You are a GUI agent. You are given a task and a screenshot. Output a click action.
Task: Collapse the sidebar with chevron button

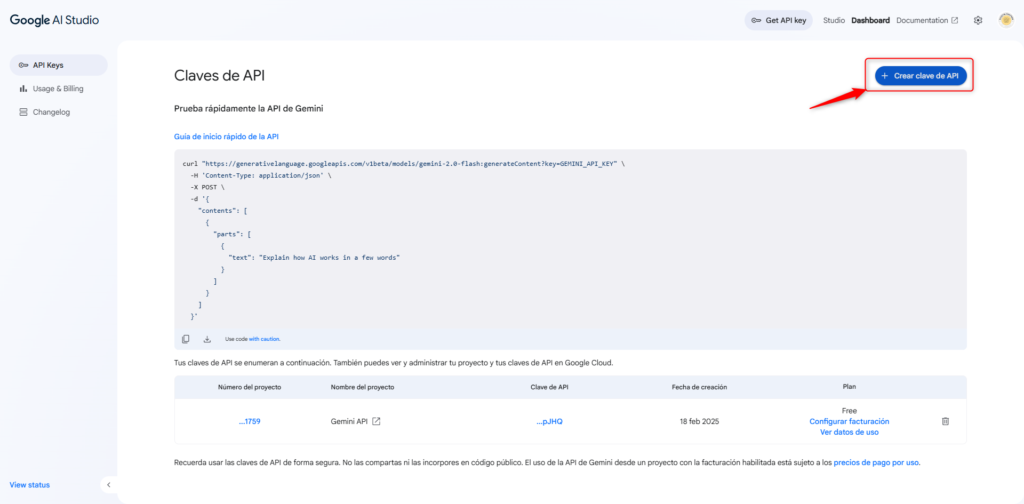[x=109, y=485]
